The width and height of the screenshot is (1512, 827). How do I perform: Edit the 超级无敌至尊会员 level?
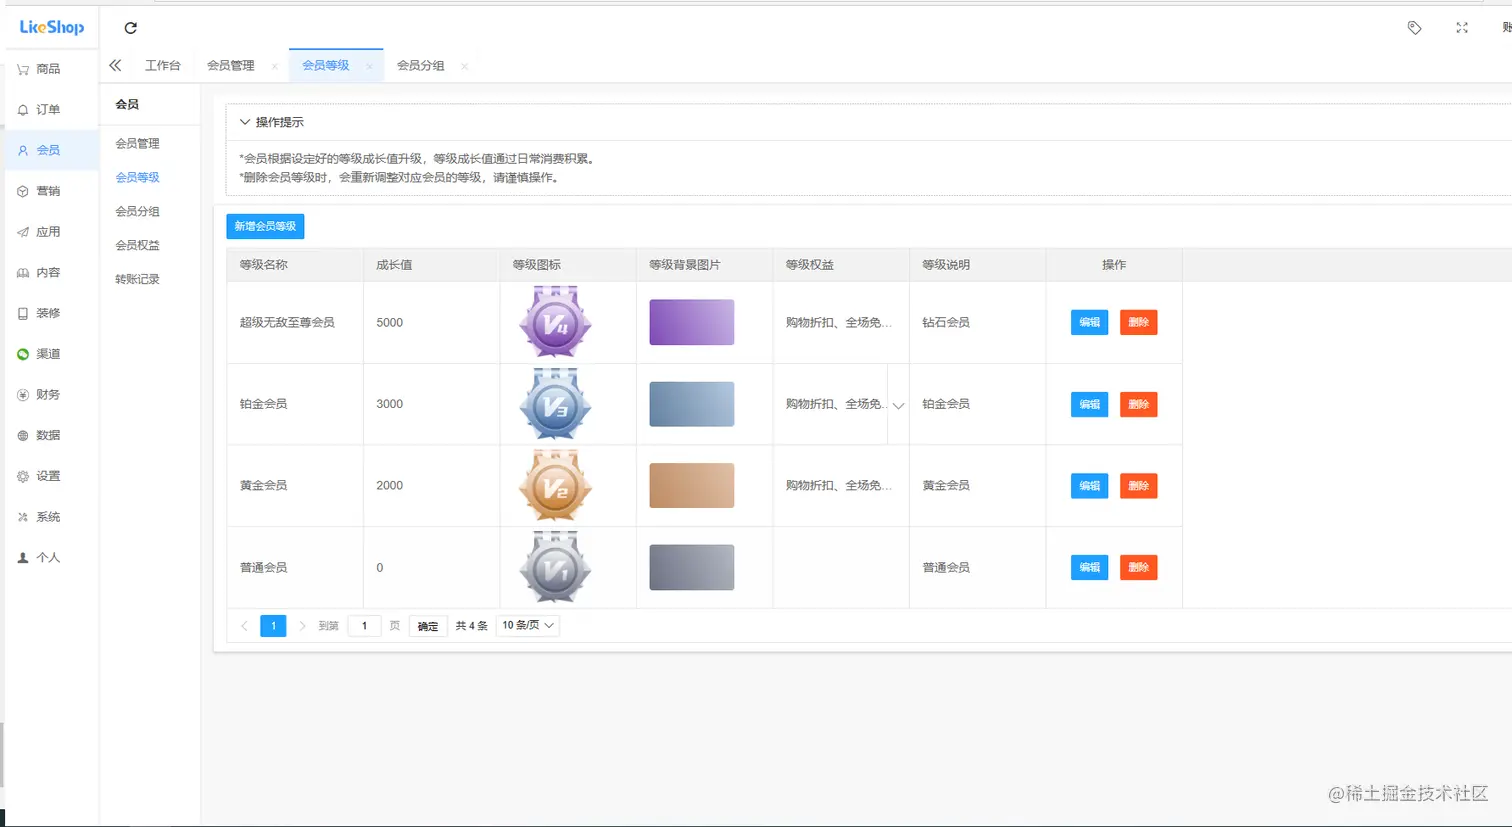click(1090, 322)
